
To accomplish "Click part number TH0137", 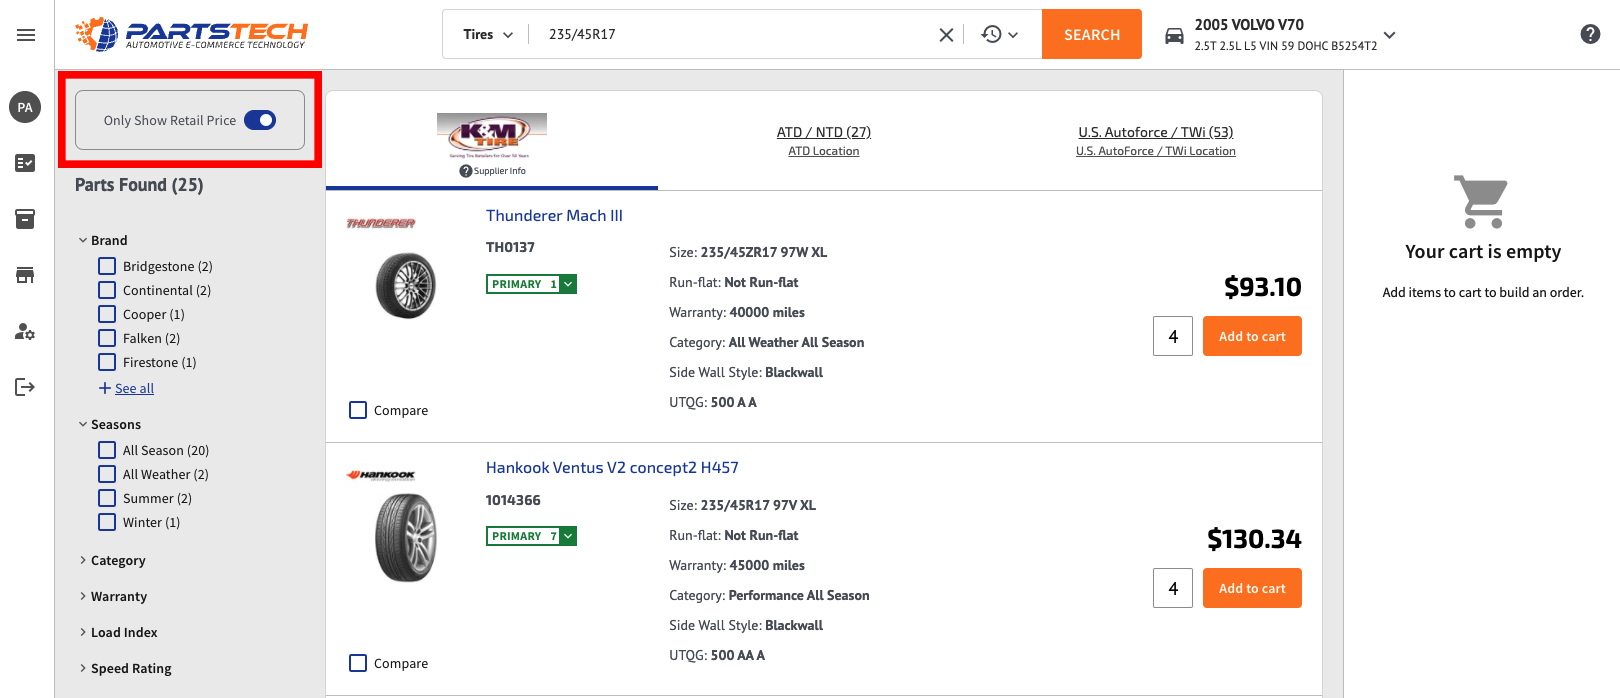I will tap(510, 247).
